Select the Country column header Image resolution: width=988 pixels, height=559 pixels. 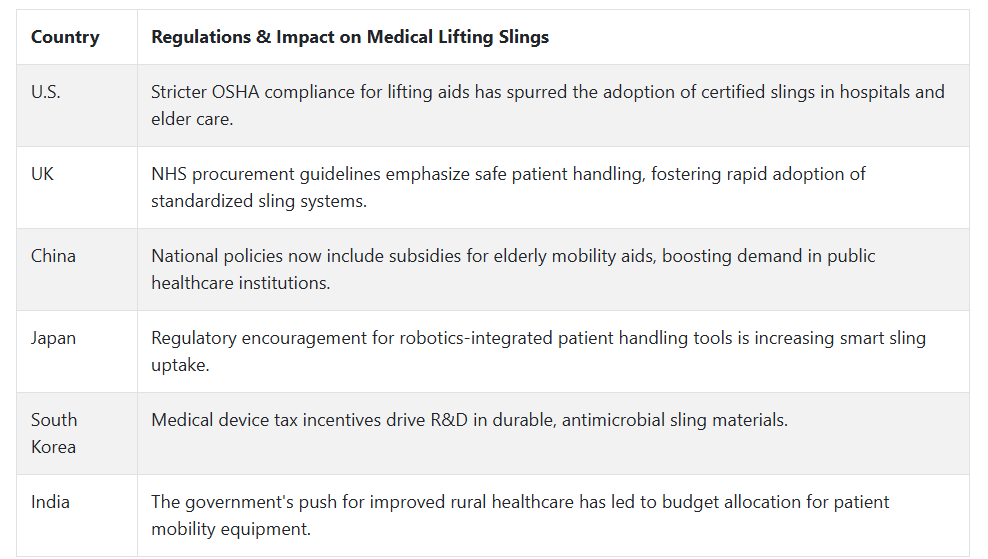click(x=77, y=37)
